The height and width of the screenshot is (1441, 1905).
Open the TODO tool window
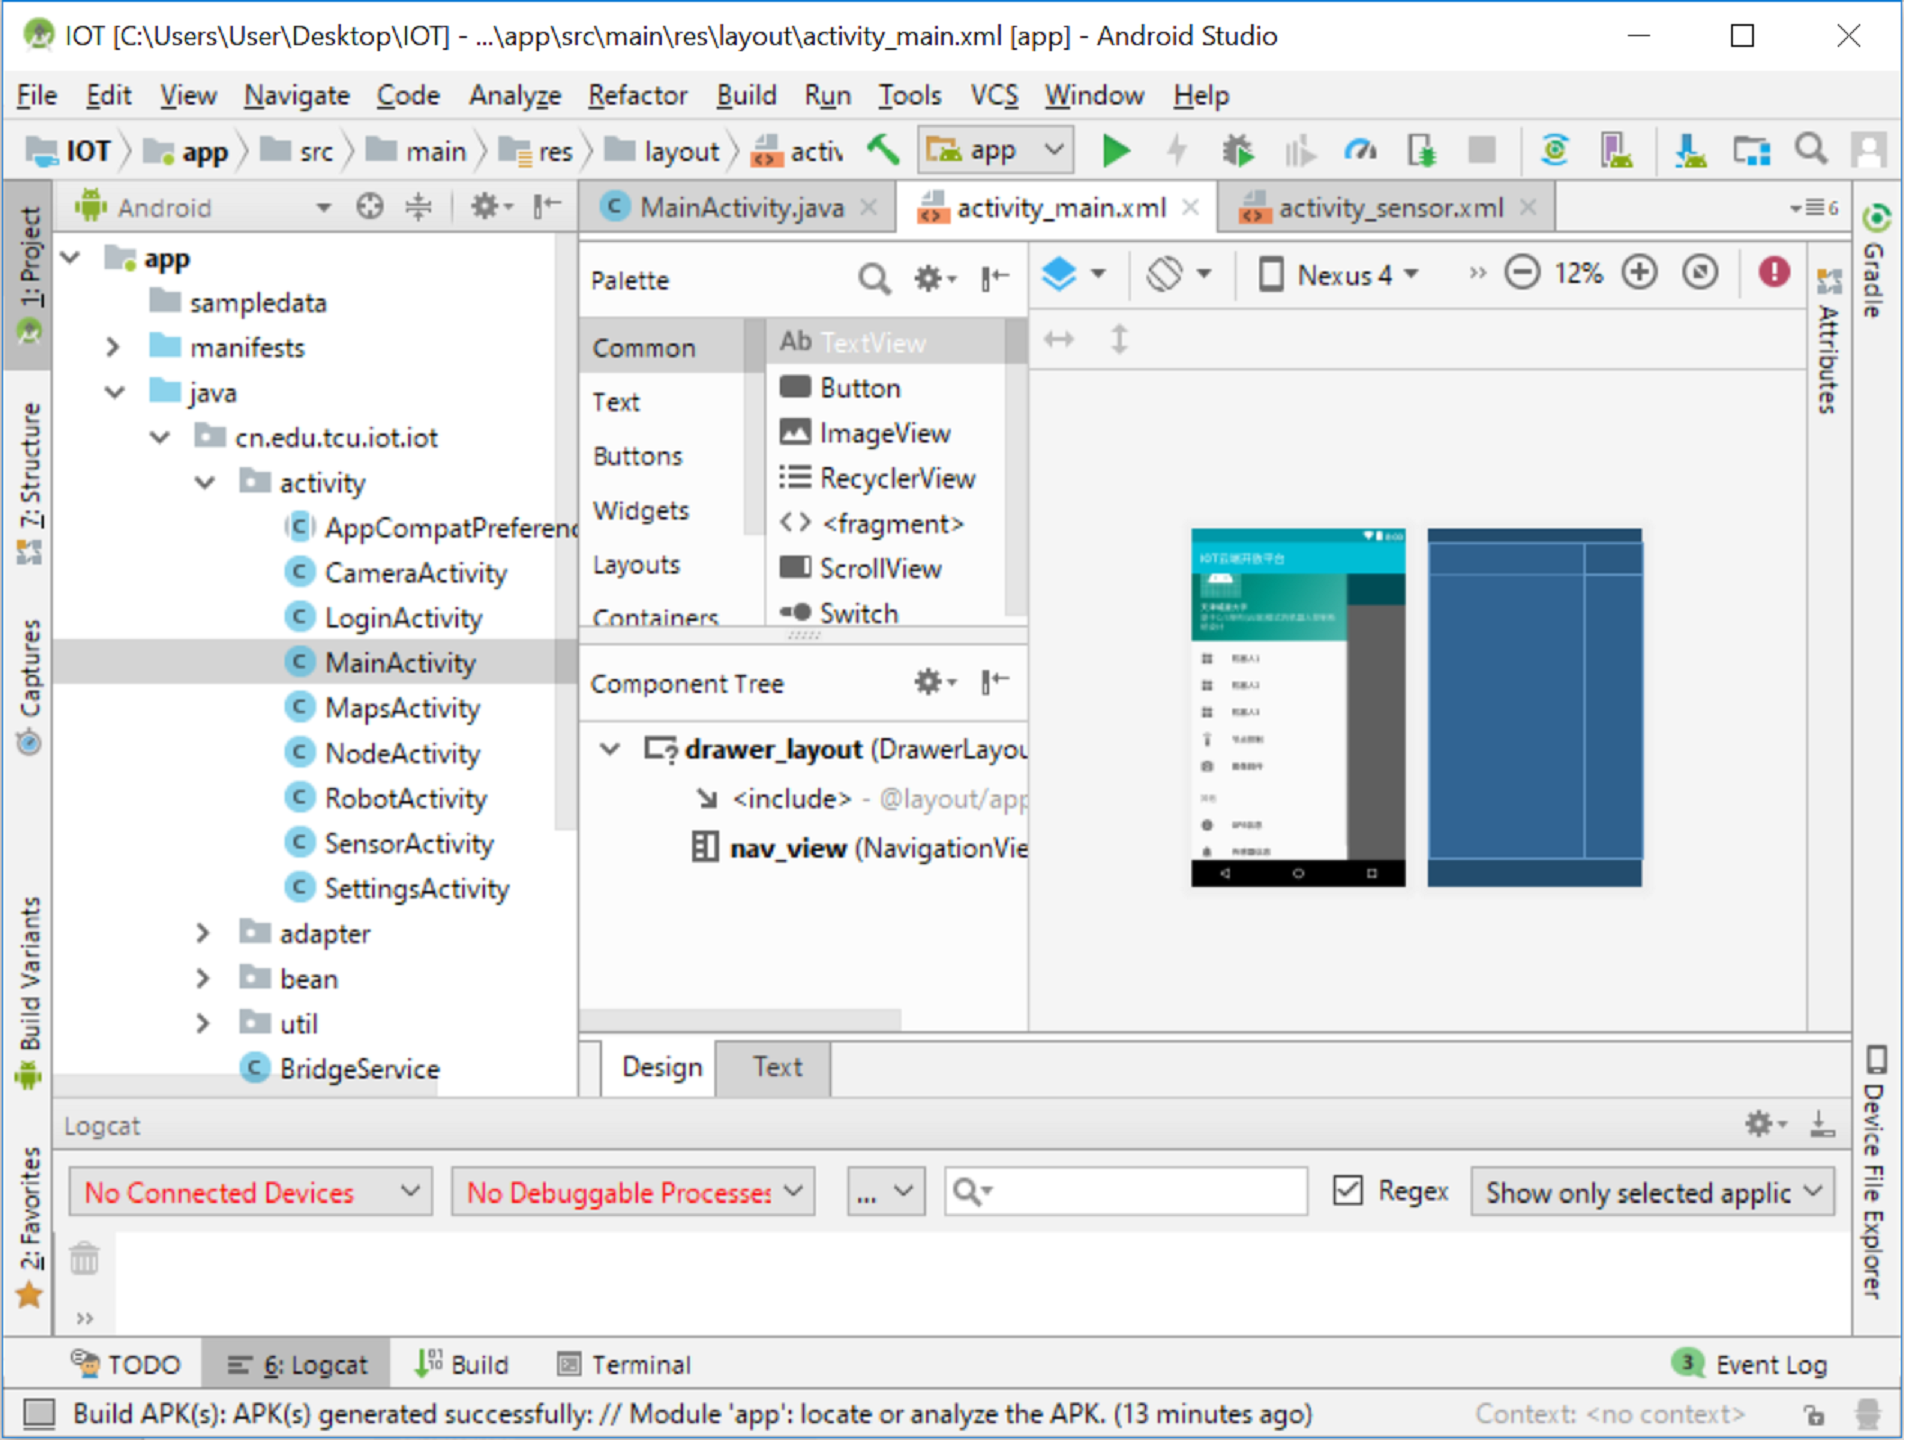tap(126, 1364)
